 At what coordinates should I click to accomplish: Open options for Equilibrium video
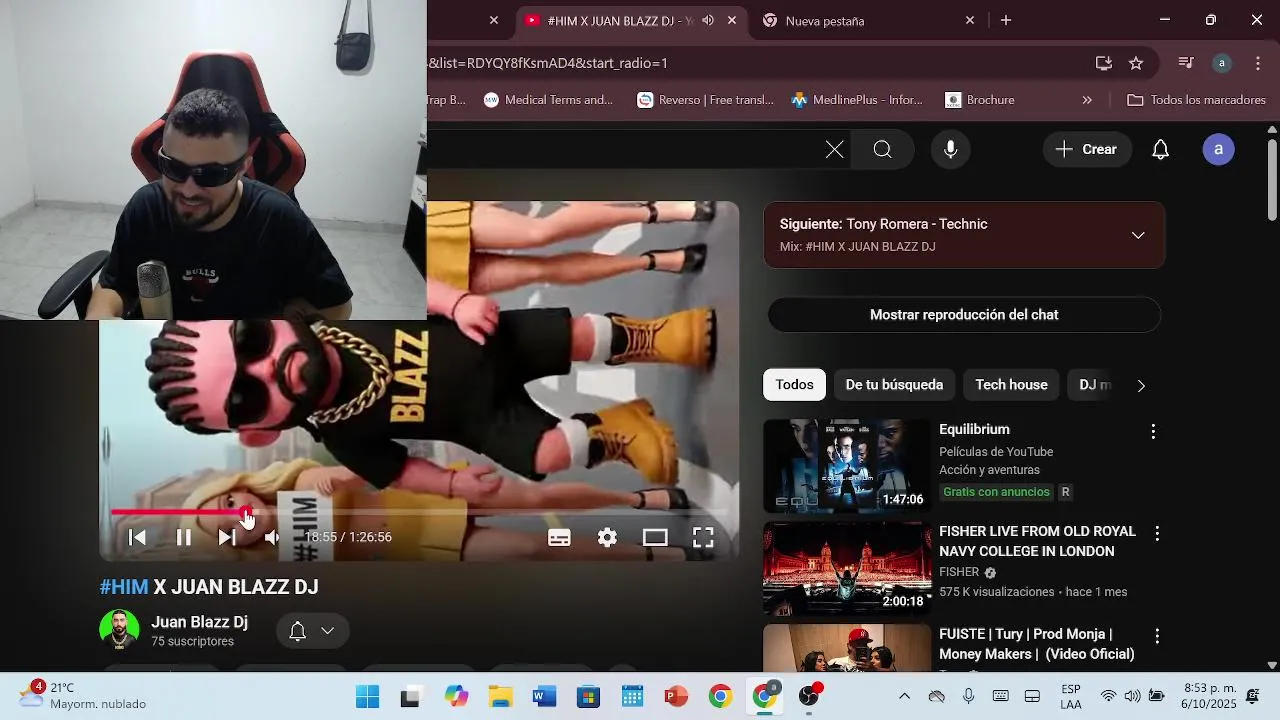click(1153, 431)
